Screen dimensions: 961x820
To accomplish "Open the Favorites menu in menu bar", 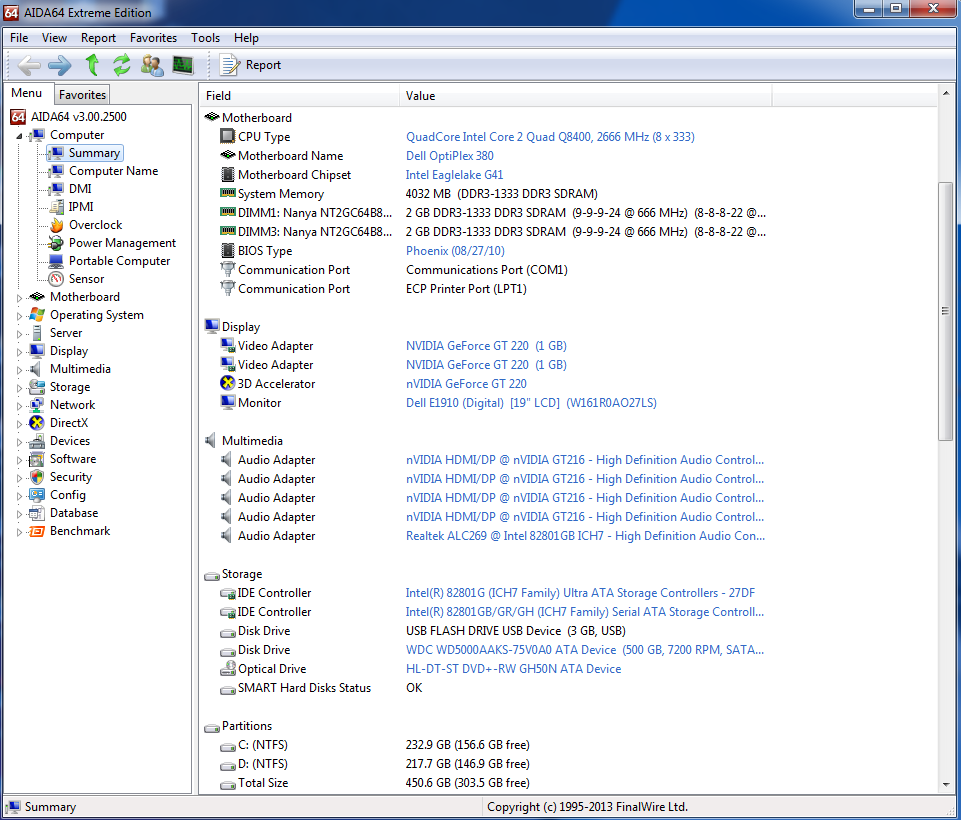I will [153, 38].
